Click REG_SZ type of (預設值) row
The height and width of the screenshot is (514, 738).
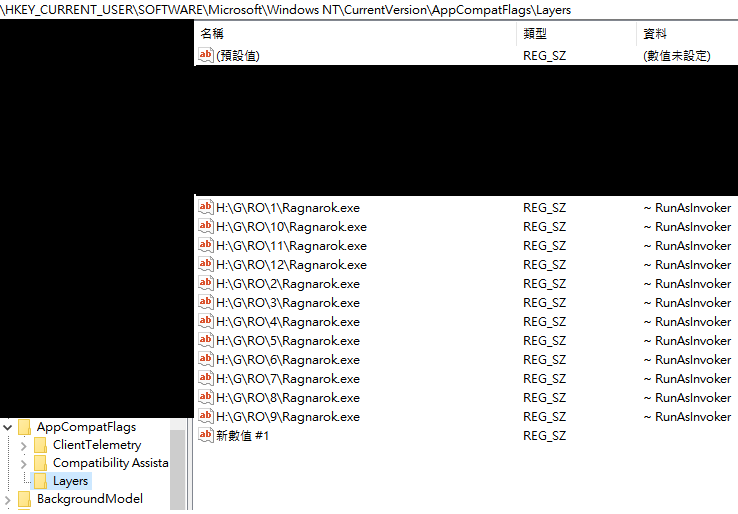tap(545, 56)
